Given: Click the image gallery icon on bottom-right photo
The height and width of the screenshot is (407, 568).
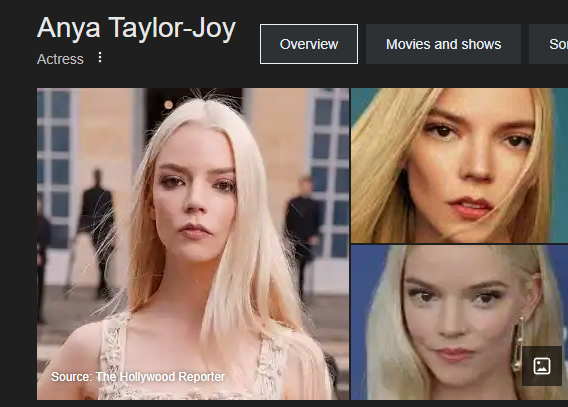Looking at the screenshot, I should (542, 366).
